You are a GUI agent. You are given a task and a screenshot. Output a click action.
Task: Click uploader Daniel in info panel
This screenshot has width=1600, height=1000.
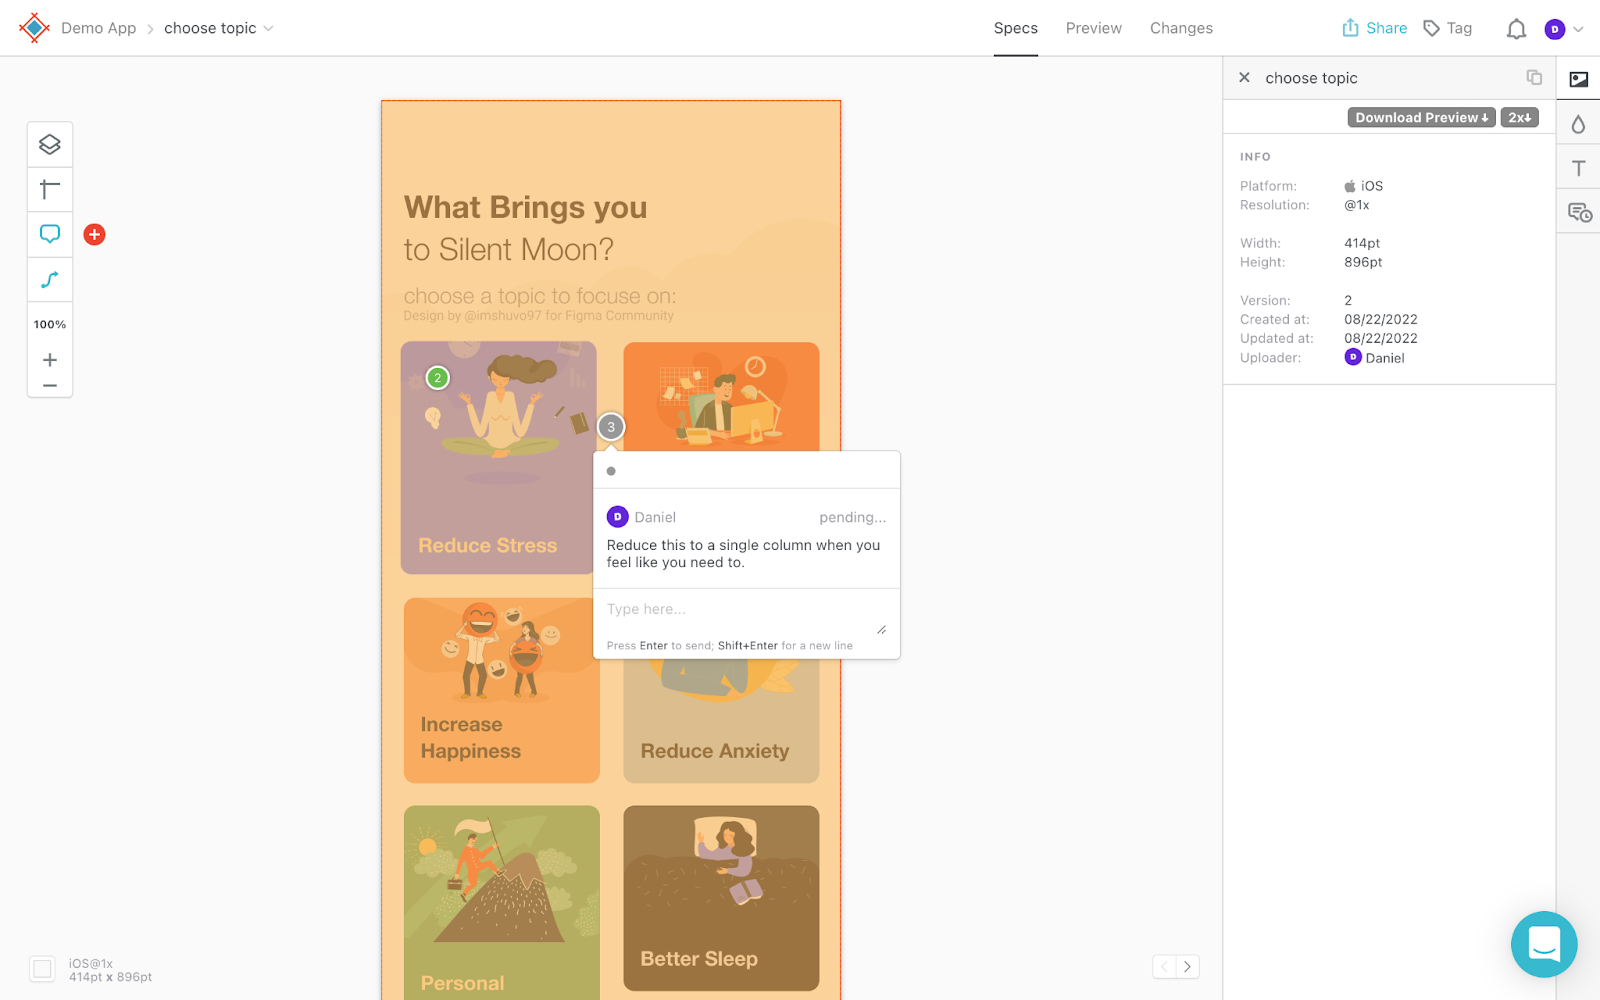click(x=1374, y=357)
